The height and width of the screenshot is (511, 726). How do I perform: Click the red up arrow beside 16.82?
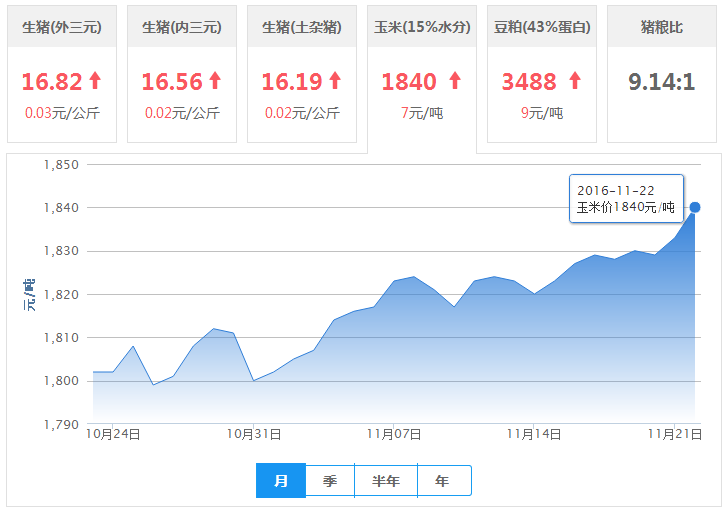coord(95,81)
